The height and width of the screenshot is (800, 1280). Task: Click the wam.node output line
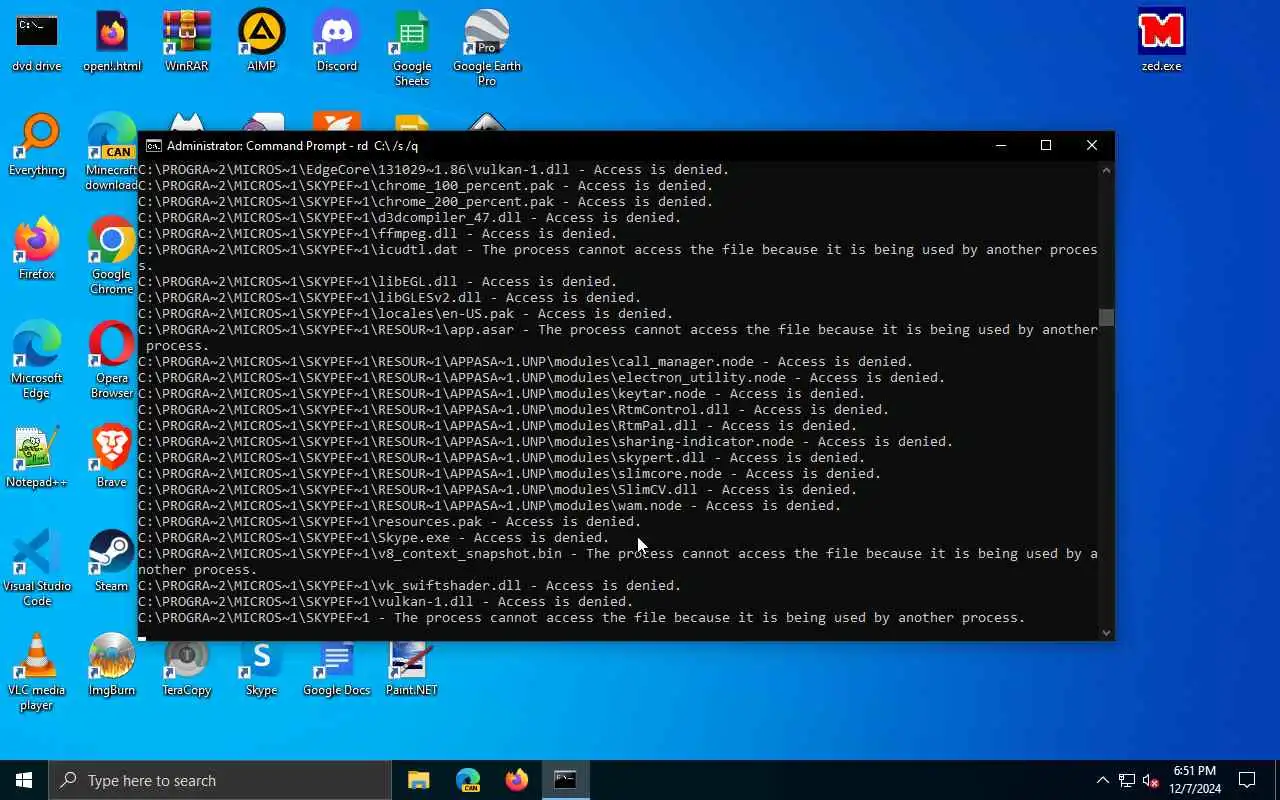point(489,506)
